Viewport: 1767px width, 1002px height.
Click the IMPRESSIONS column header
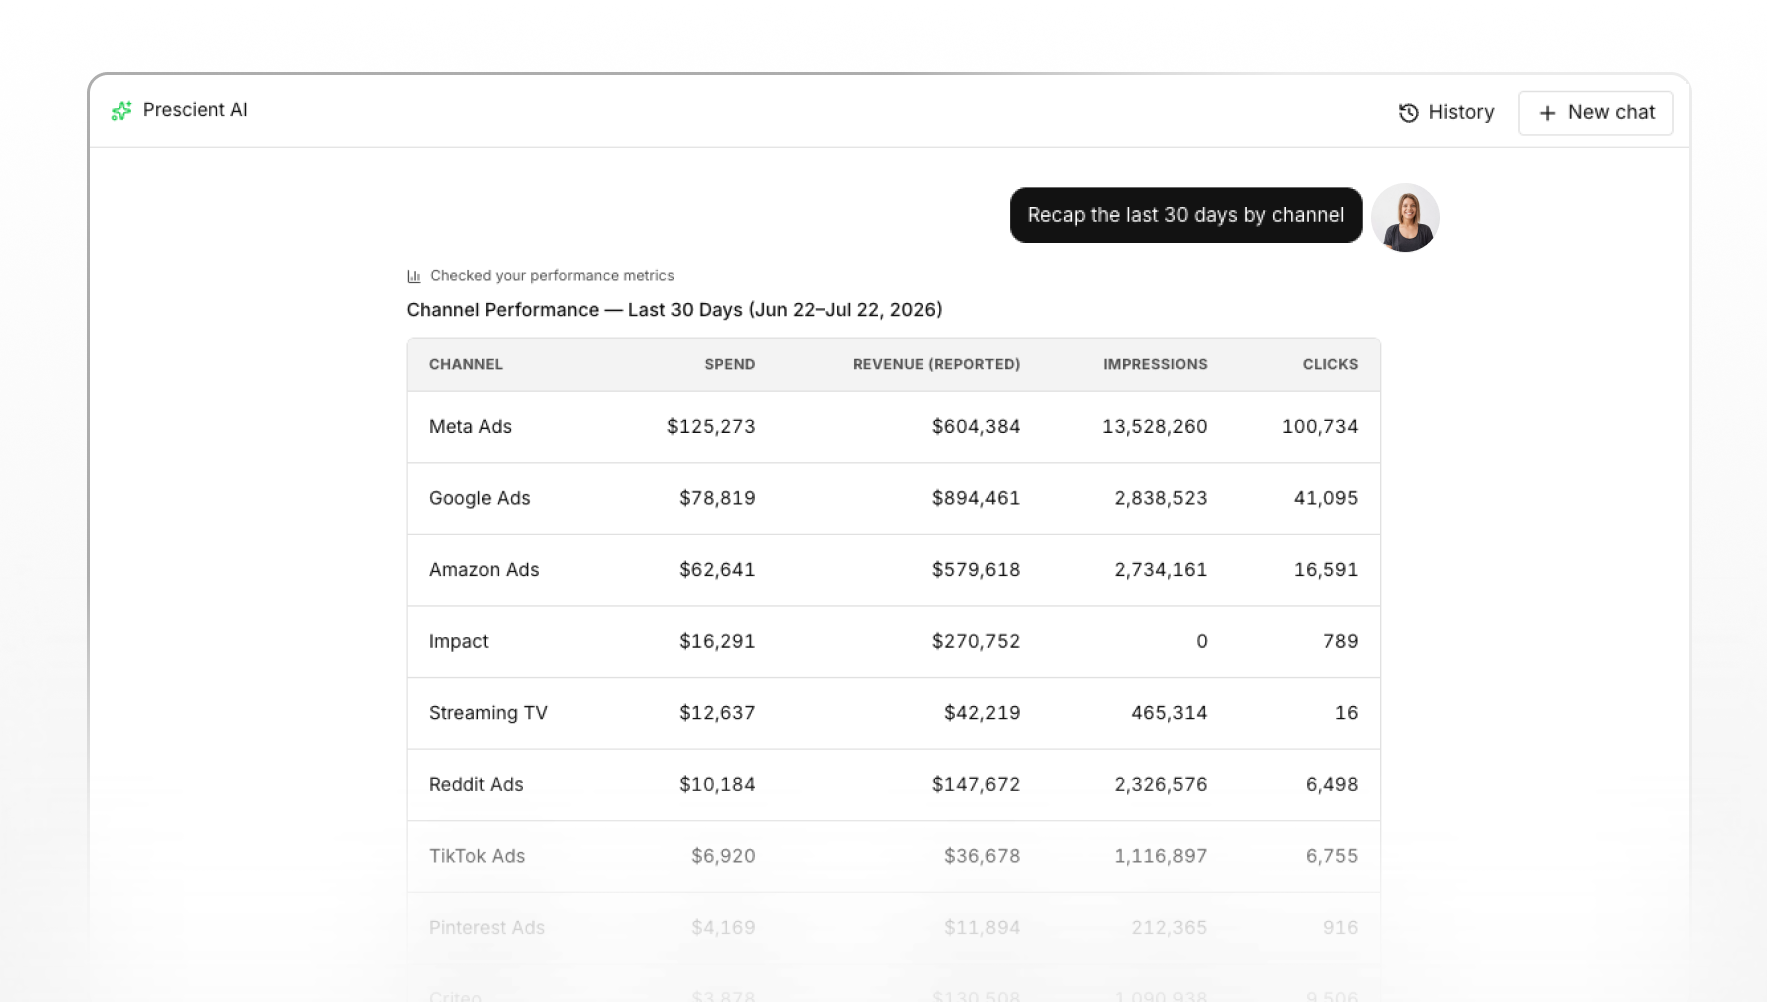(1155, 364)
